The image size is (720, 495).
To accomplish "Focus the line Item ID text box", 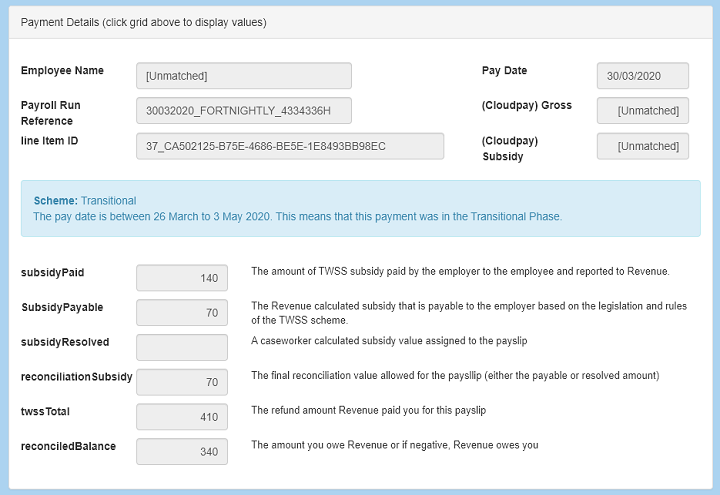I will 290,146.
